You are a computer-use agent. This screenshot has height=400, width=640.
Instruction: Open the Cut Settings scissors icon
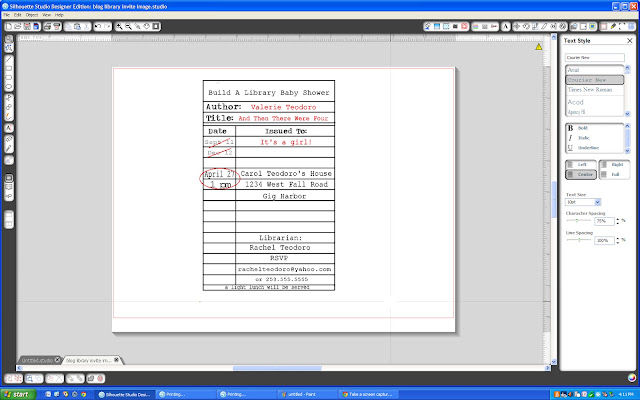[494, 27]
